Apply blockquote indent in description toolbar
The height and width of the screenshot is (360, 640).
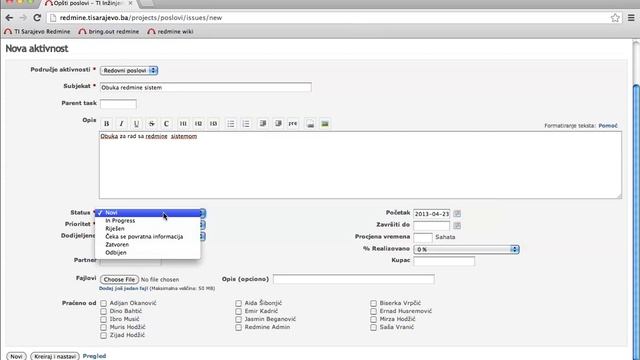(263, 123)
